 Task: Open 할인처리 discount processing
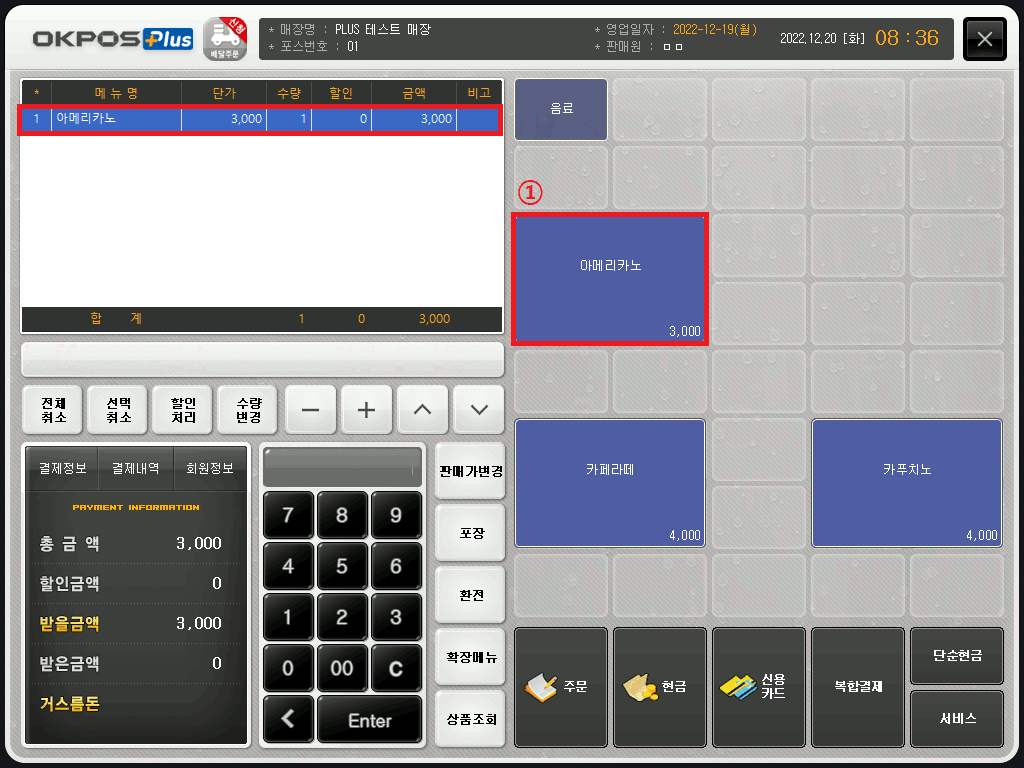tap(183, 410)
